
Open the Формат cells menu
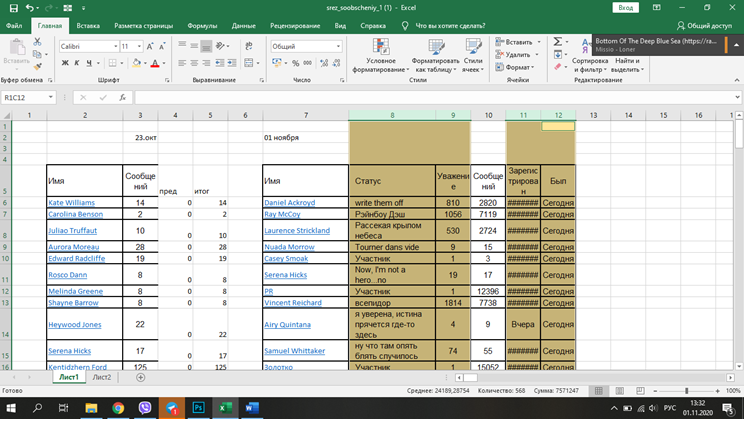[x=515, y=67]
